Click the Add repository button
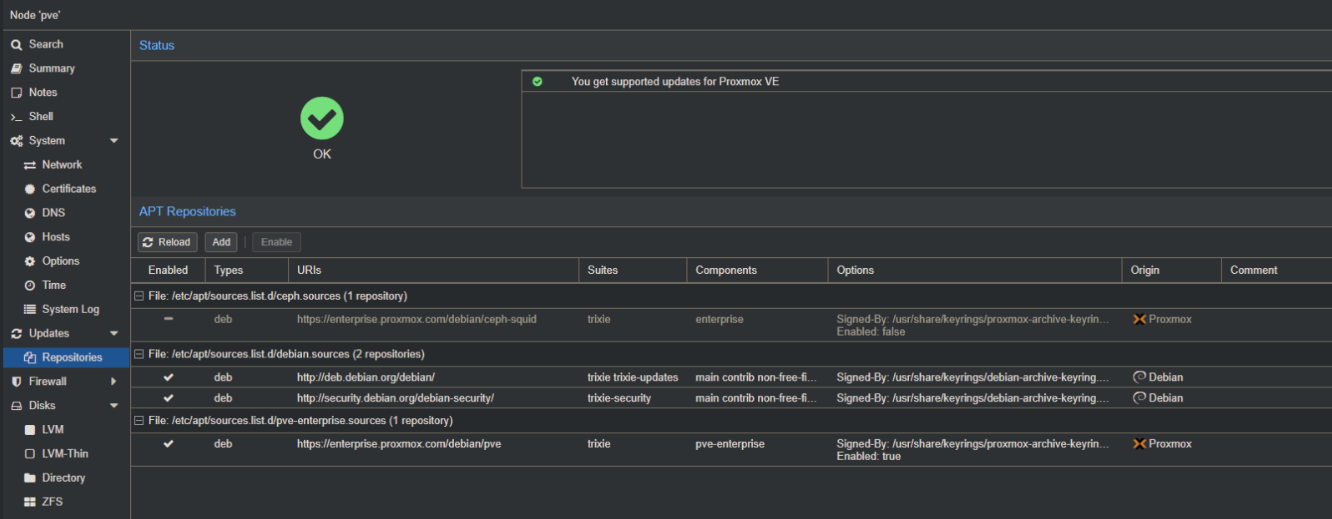1332x519 pixels. click(221, 242)
